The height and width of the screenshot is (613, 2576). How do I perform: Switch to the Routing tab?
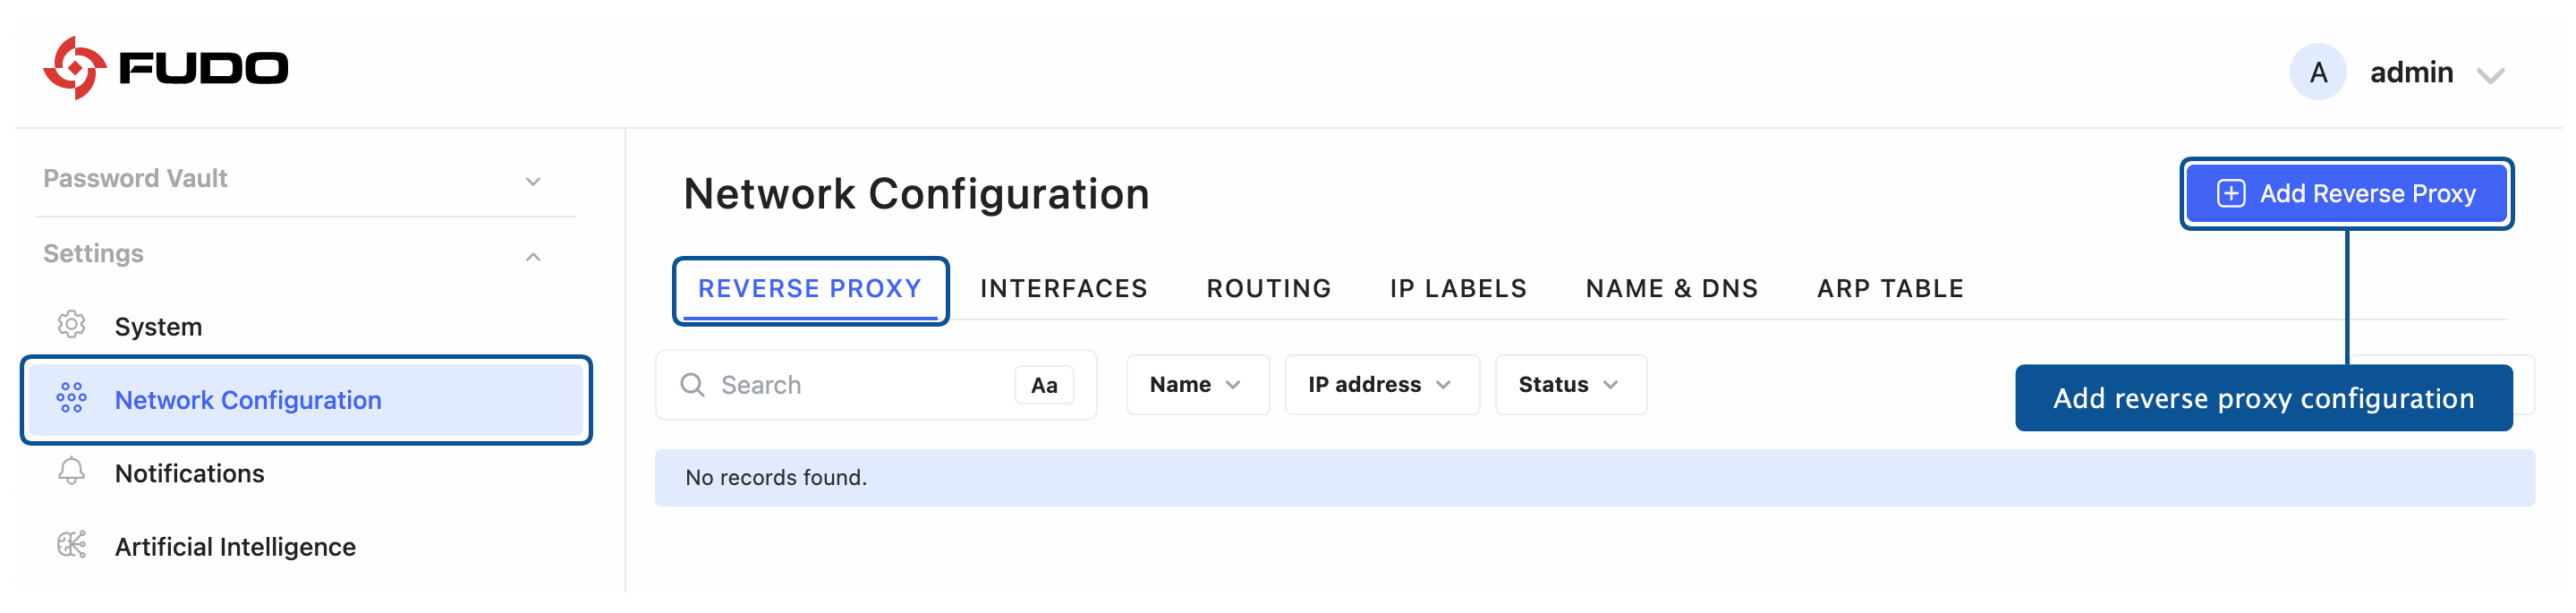pyautogui.click(x=1268, y=289)
